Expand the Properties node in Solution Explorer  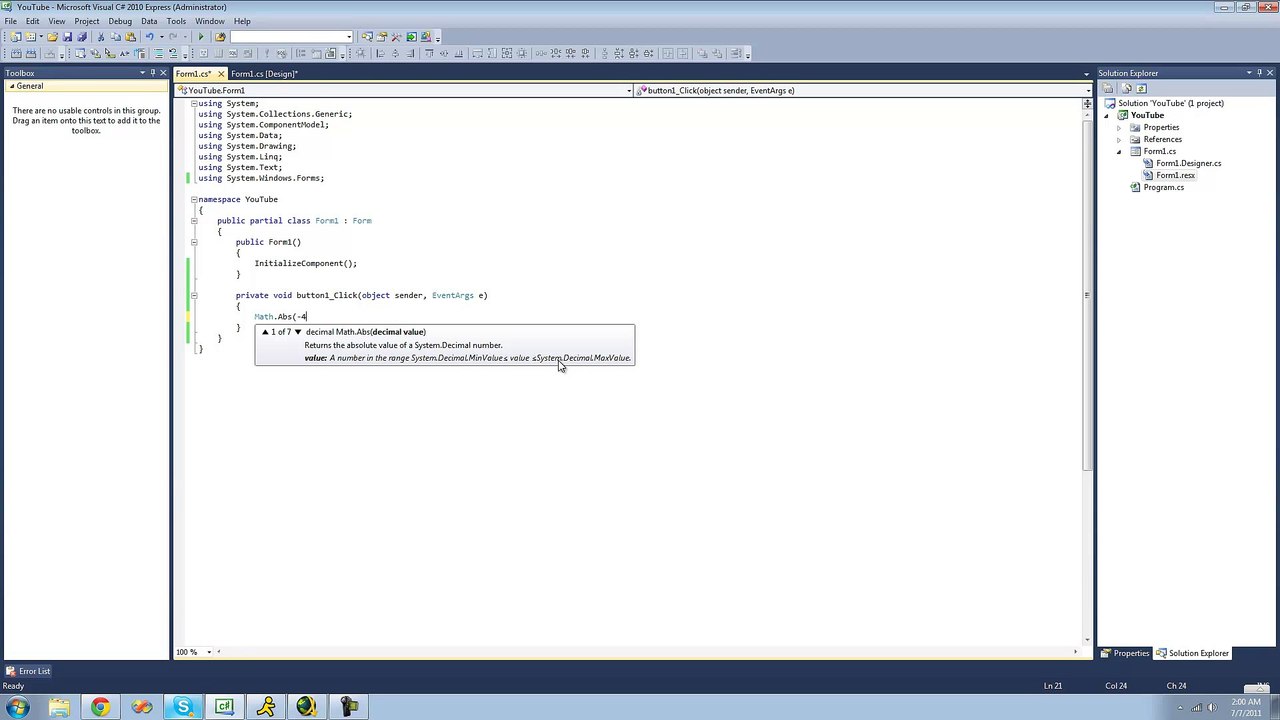[x=1119, y=127]
